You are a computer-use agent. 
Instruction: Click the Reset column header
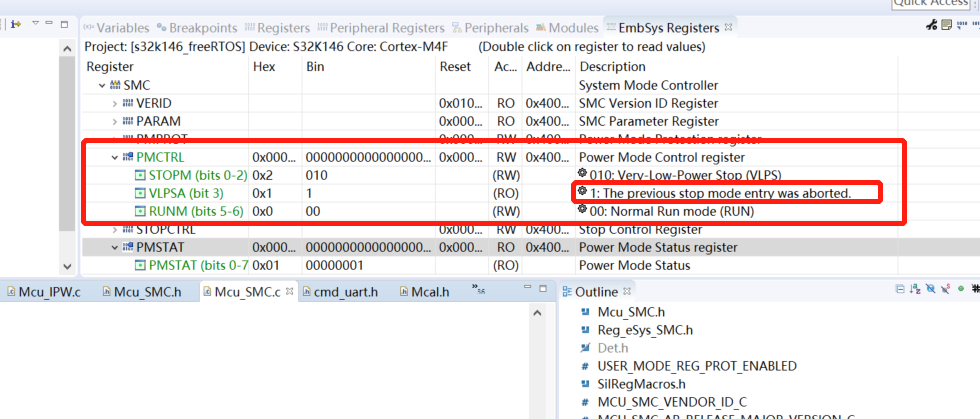click(x=455, y=66)
